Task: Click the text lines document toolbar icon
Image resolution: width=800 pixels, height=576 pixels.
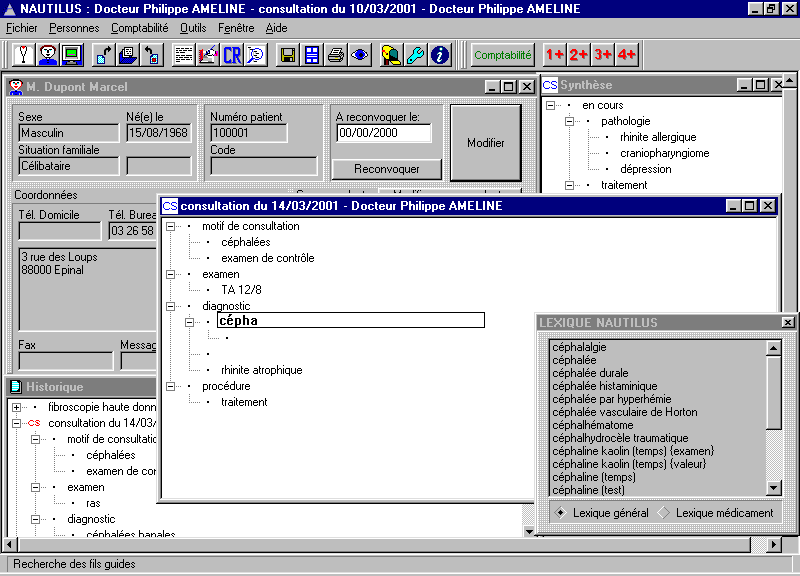Action: [183, 55]
